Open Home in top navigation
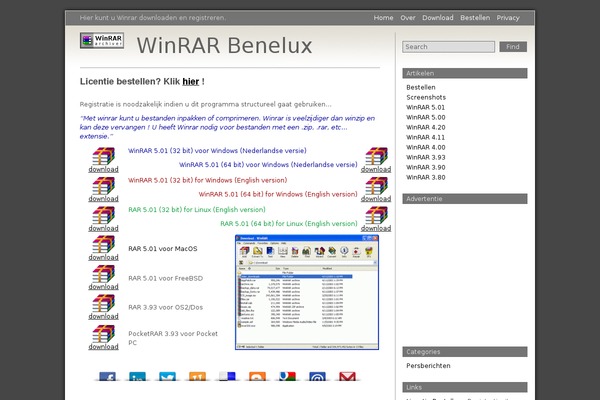 point(383,18)
